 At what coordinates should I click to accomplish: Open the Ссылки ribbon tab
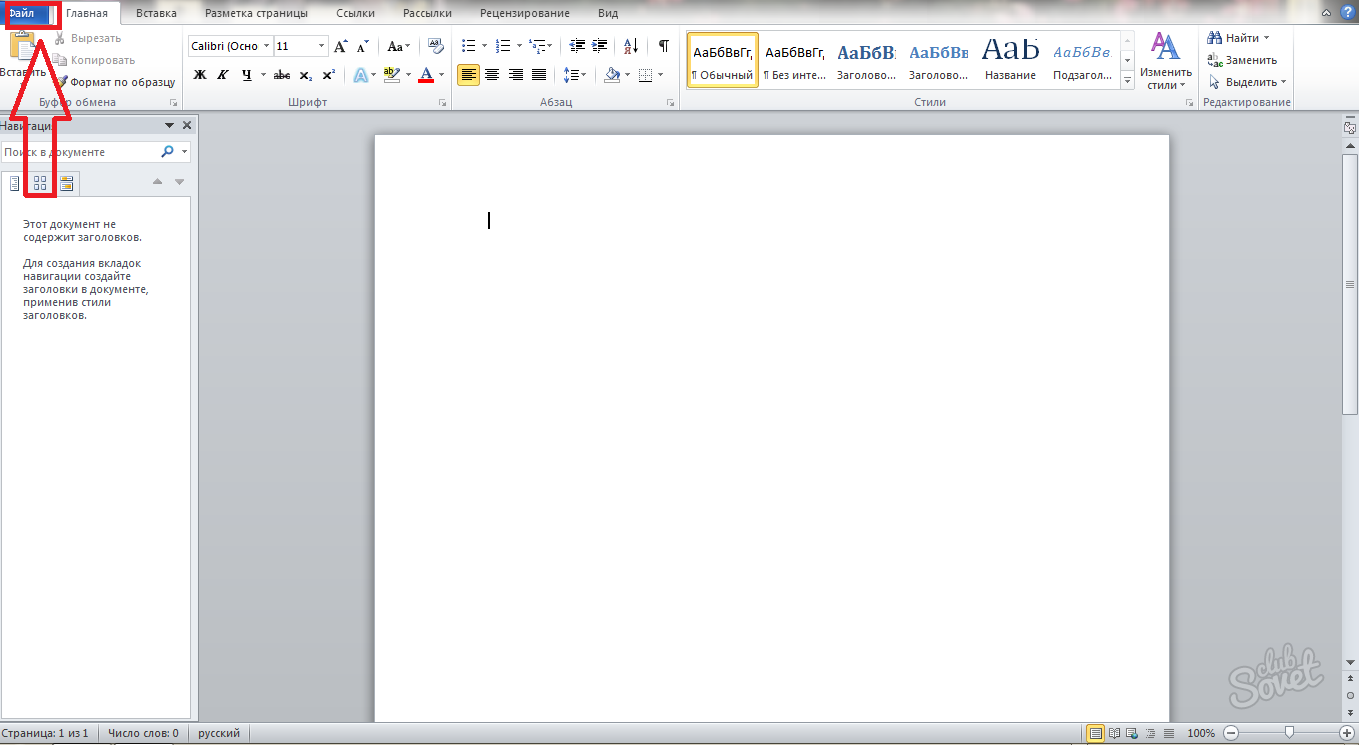pyautogui.click(x=355, y=13)
